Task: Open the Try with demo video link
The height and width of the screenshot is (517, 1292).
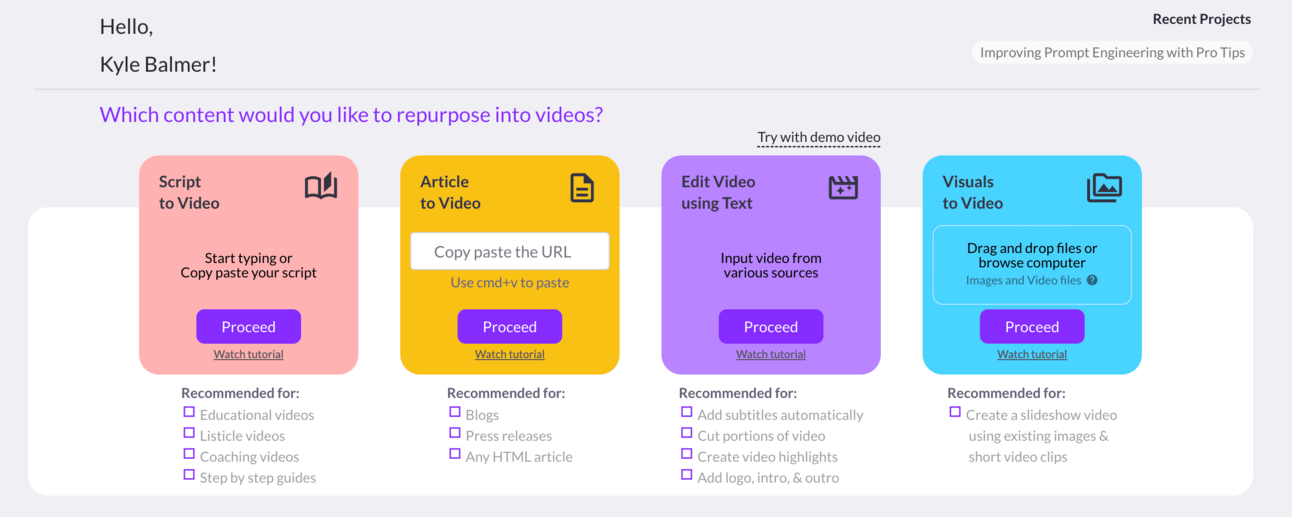Action: (818, 137)
